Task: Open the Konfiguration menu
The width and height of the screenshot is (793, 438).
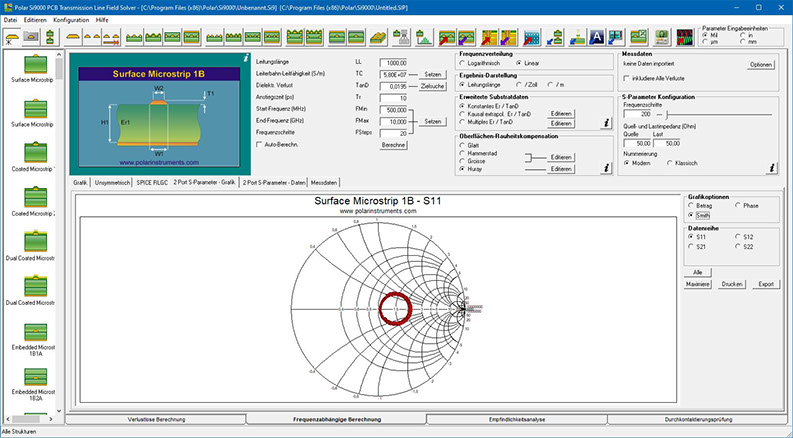Action: (71, 19)
